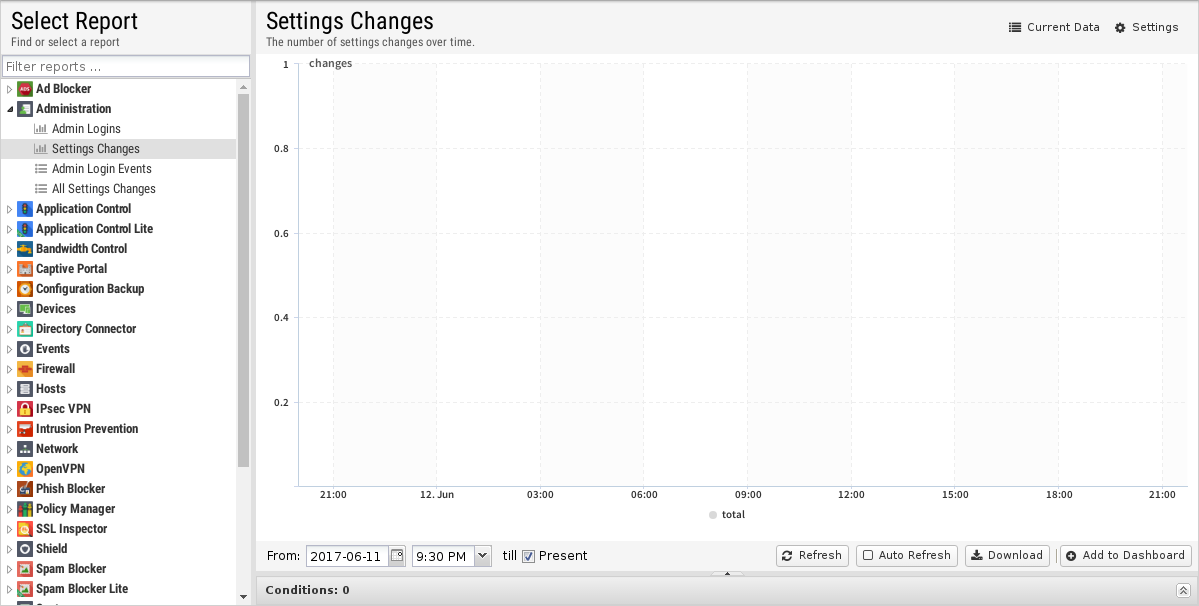Click the Bandwidth Control icon
This screenshot has height=606, width=1199.
click(x=24, y=249)
